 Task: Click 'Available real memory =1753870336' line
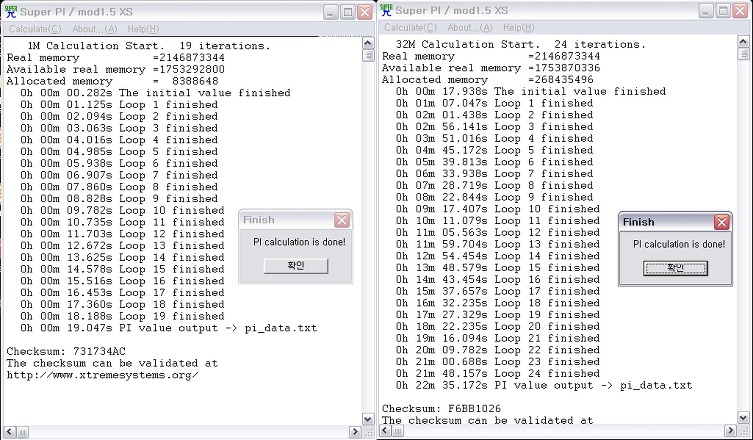pos(491,68)
